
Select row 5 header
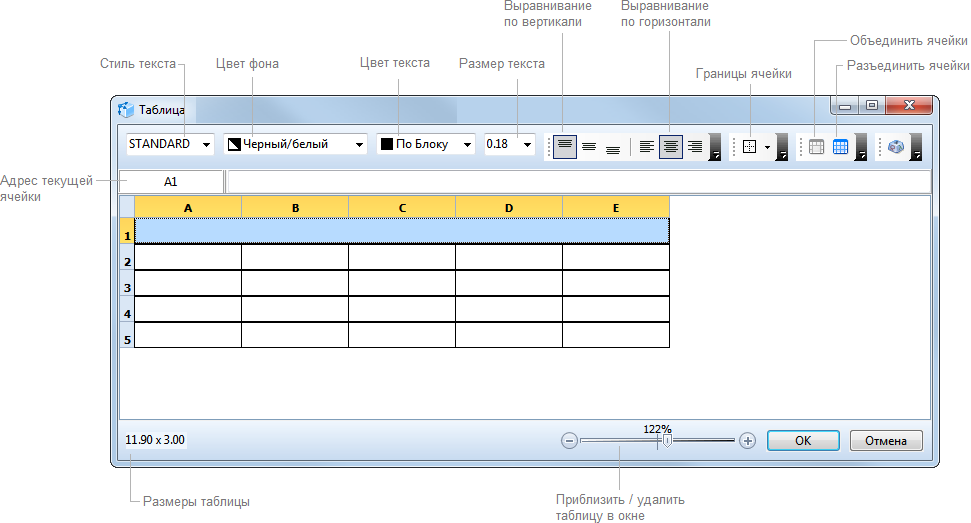click(127, 335)
